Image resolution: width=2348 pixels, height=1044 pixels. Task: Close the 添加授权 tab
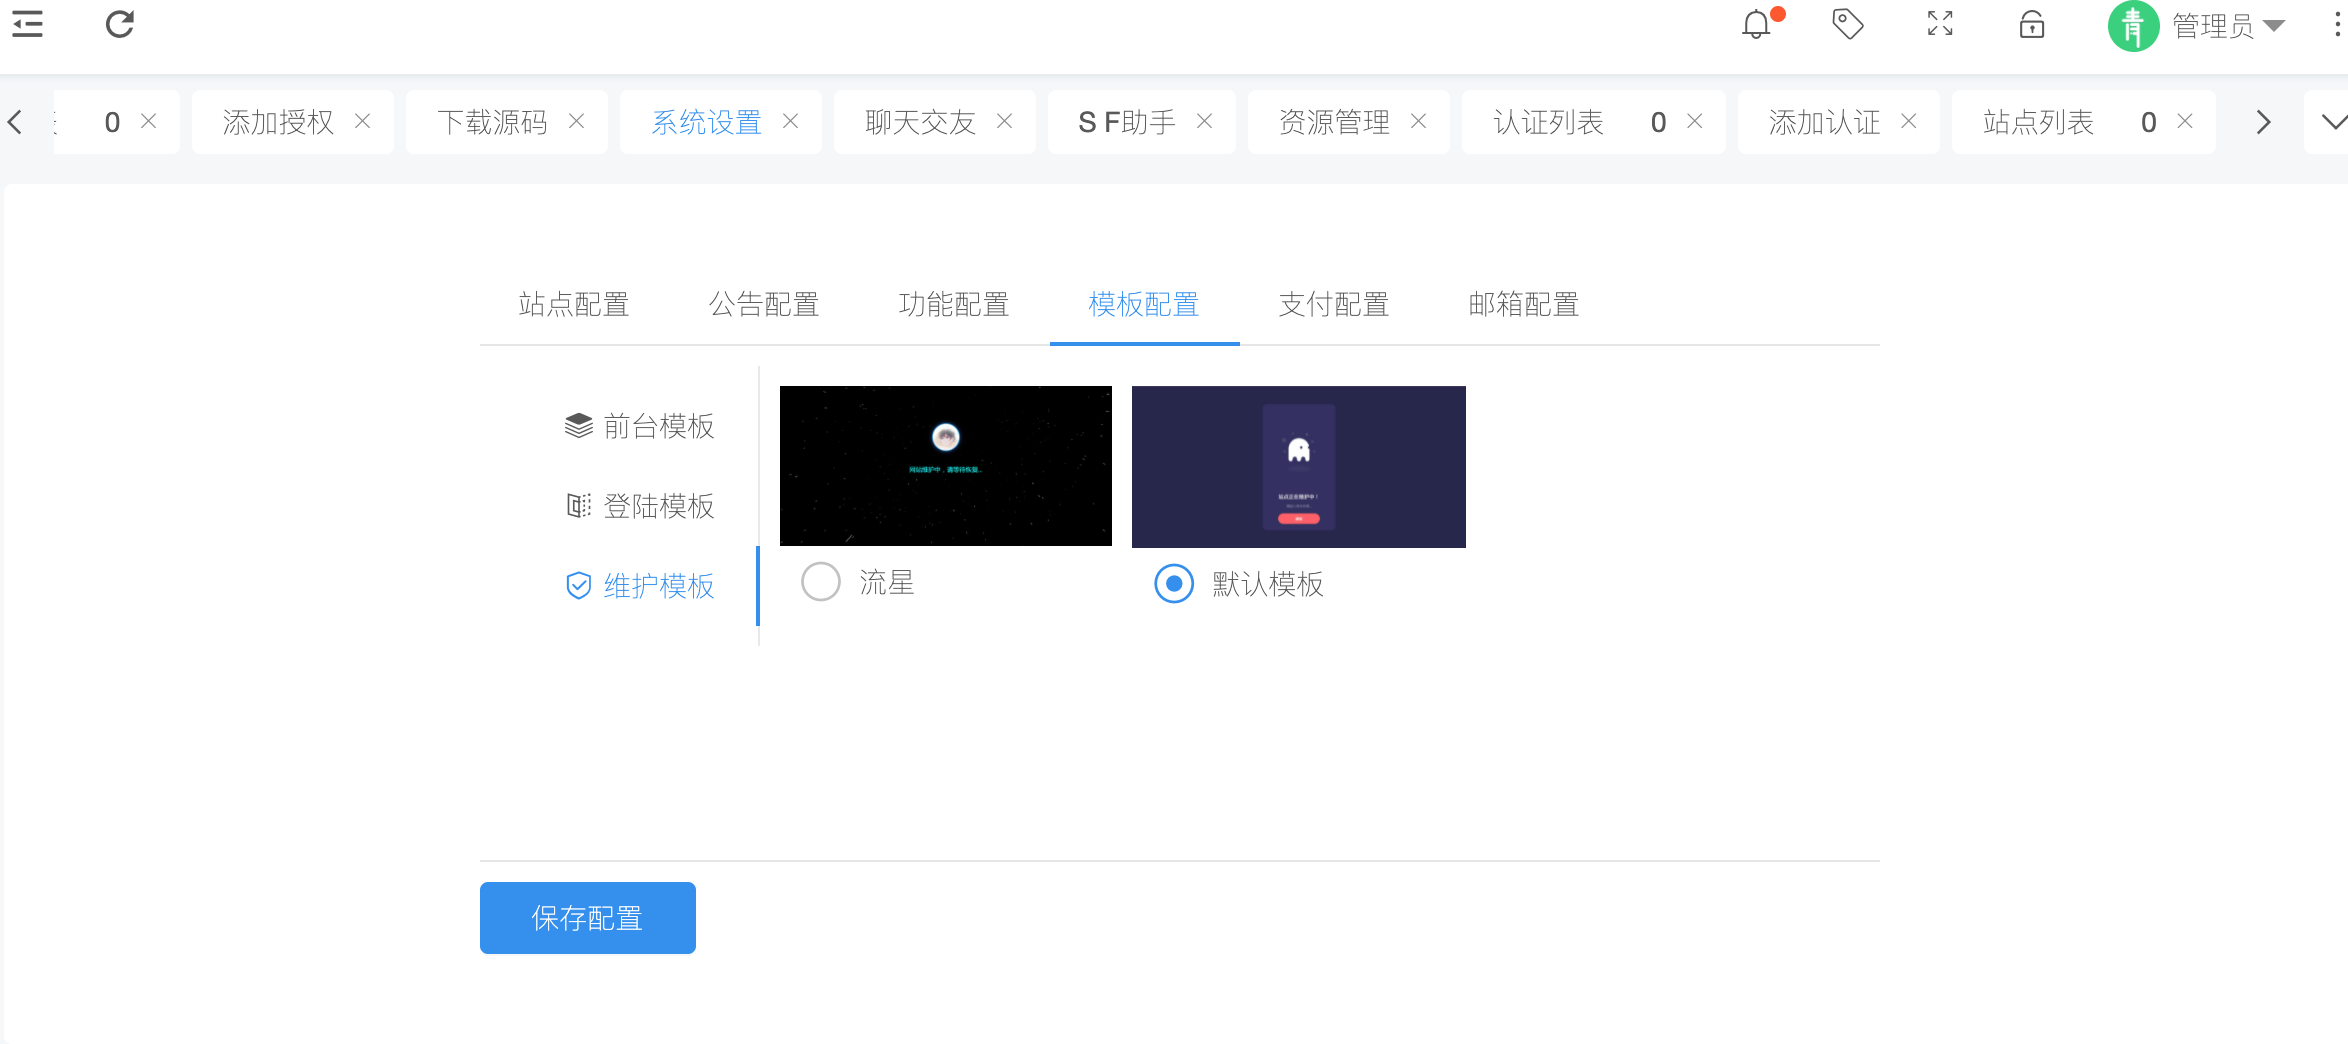363,121
